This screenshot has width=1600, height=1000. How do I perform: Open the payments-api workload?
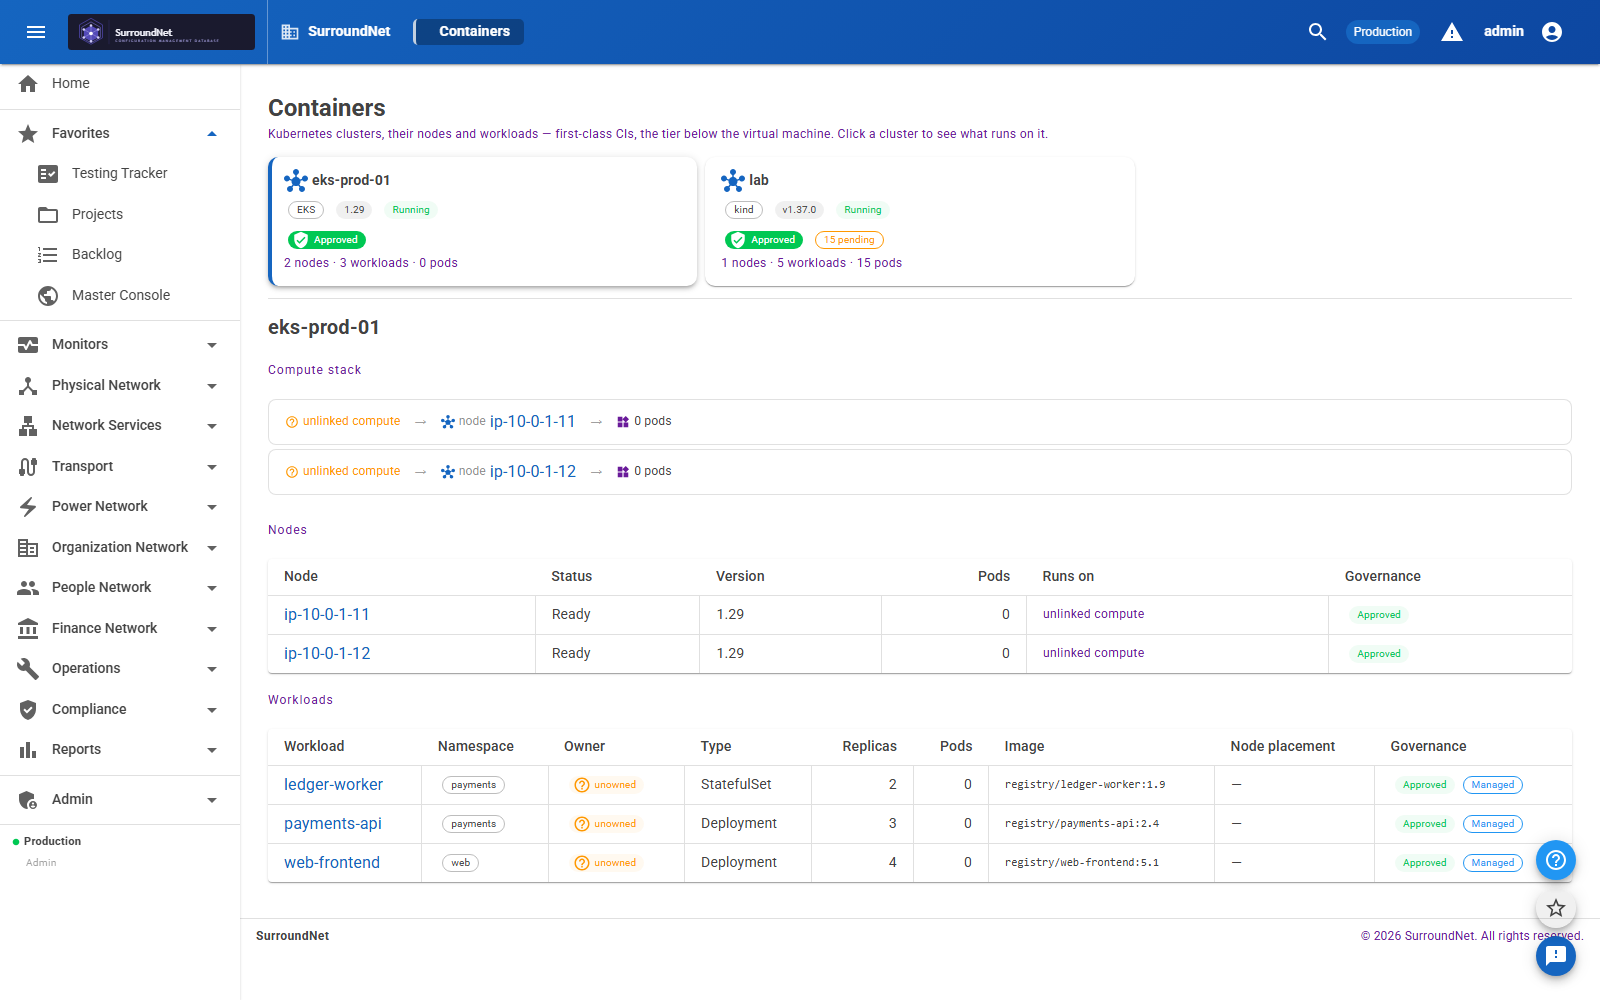[x=333, y=824]
